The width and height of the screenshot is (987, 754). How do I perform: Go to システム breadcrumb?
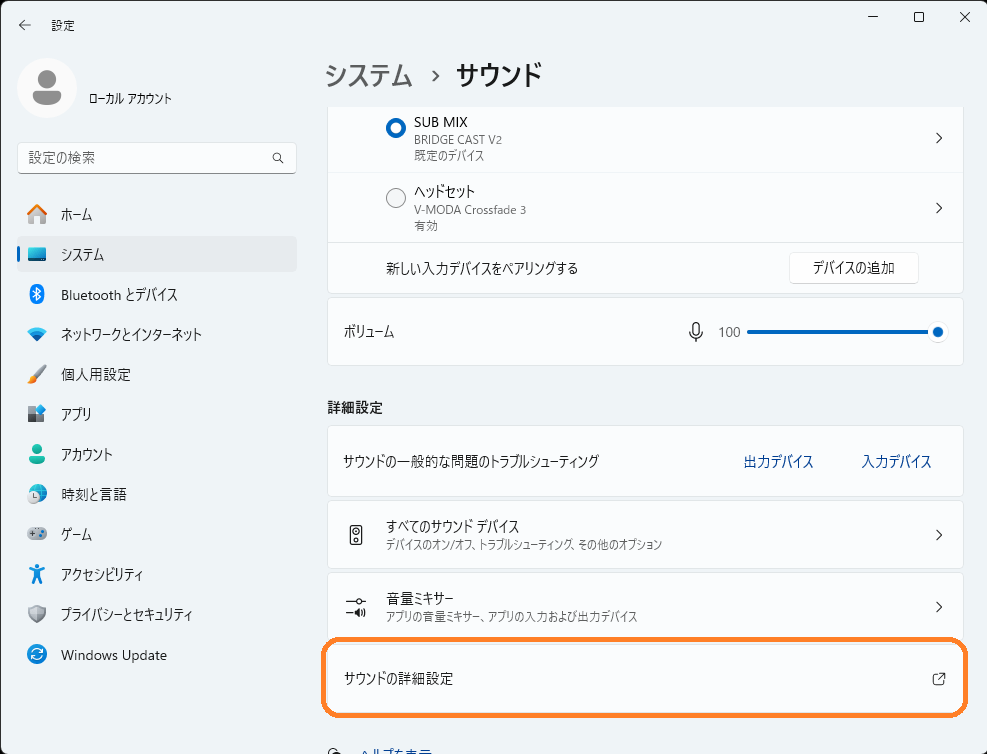(369, 76)
